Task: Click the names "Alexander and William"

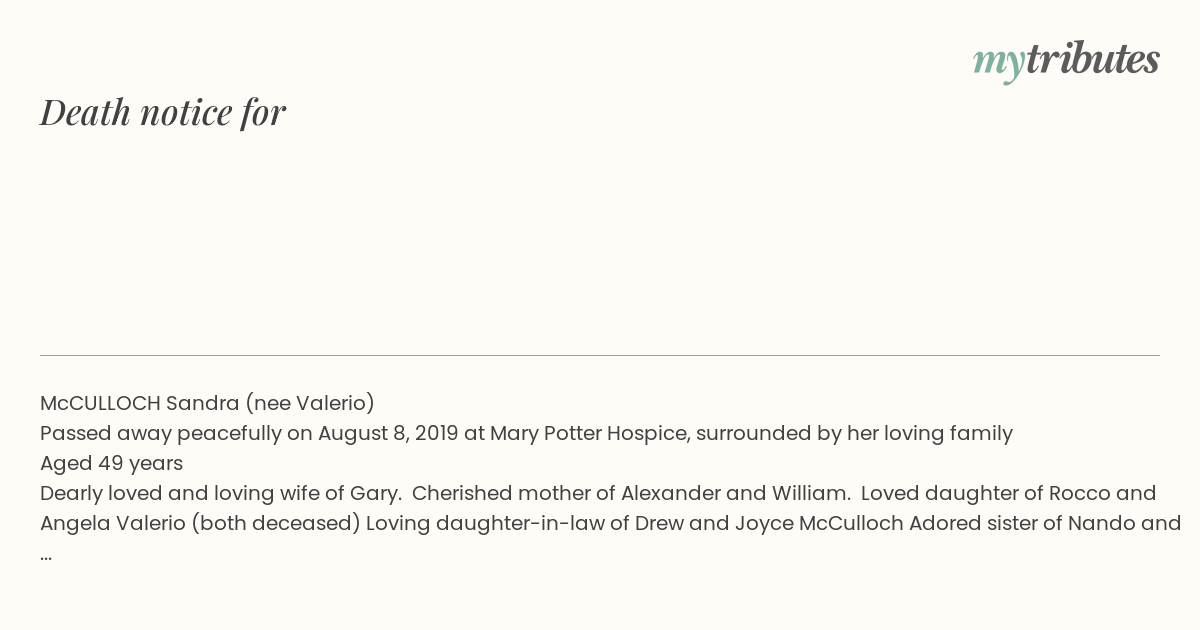Action: click(735, 494)
